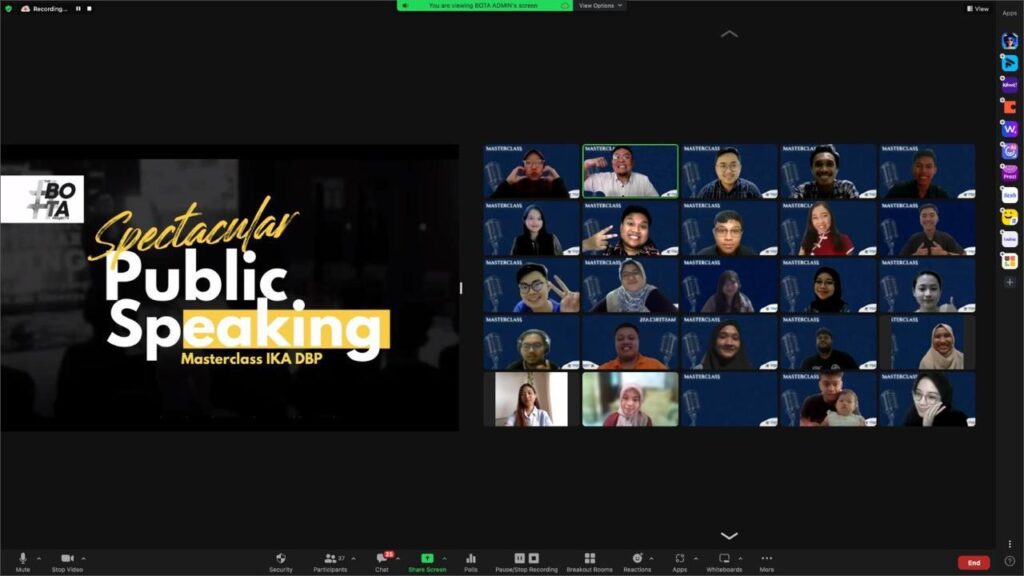The image size is (1024, 576).
Task: Open the Reactions menu
Action: tap(637, 559)
